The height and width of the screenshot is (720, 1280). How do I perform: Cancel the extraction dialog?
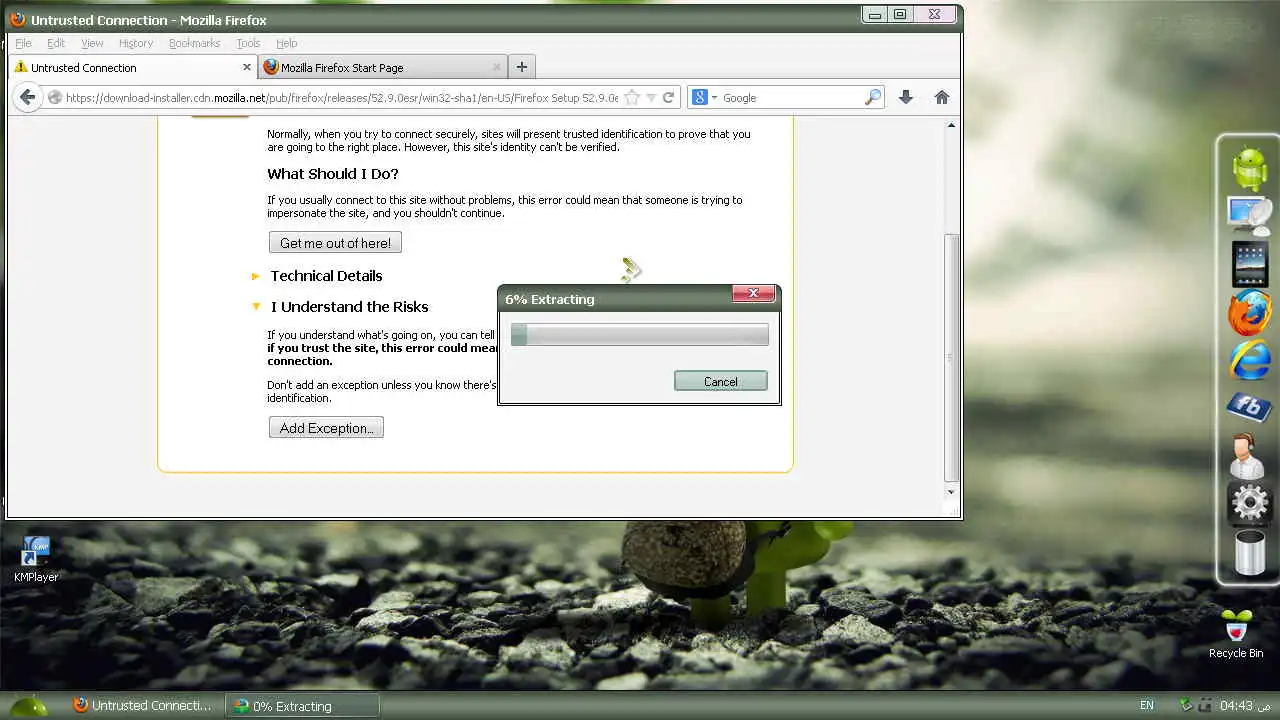[720, 381]
